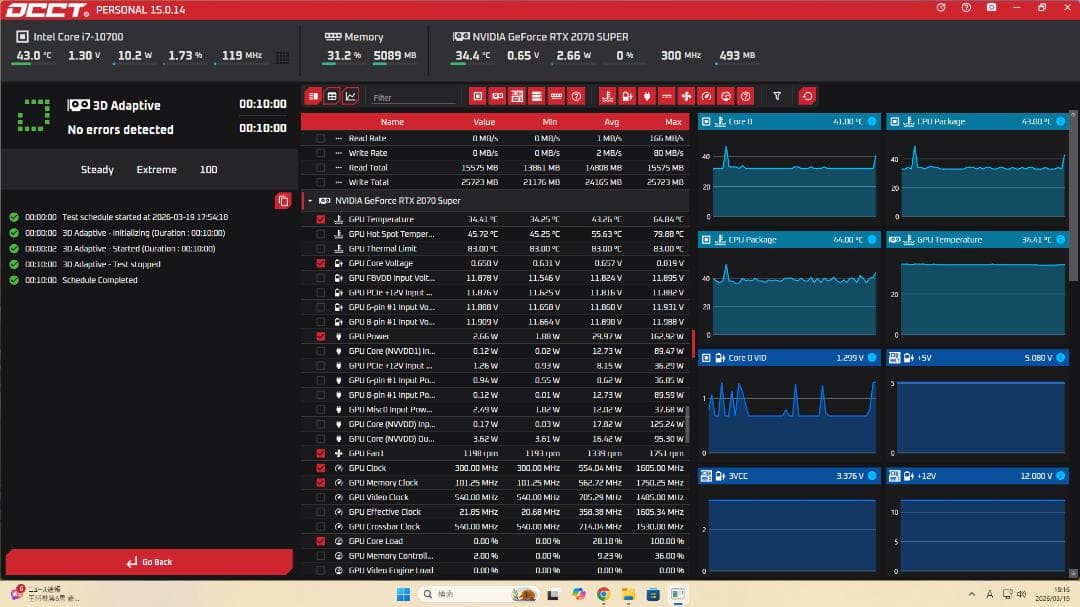Toggle unknown sensor type question filter

[745, 96]
